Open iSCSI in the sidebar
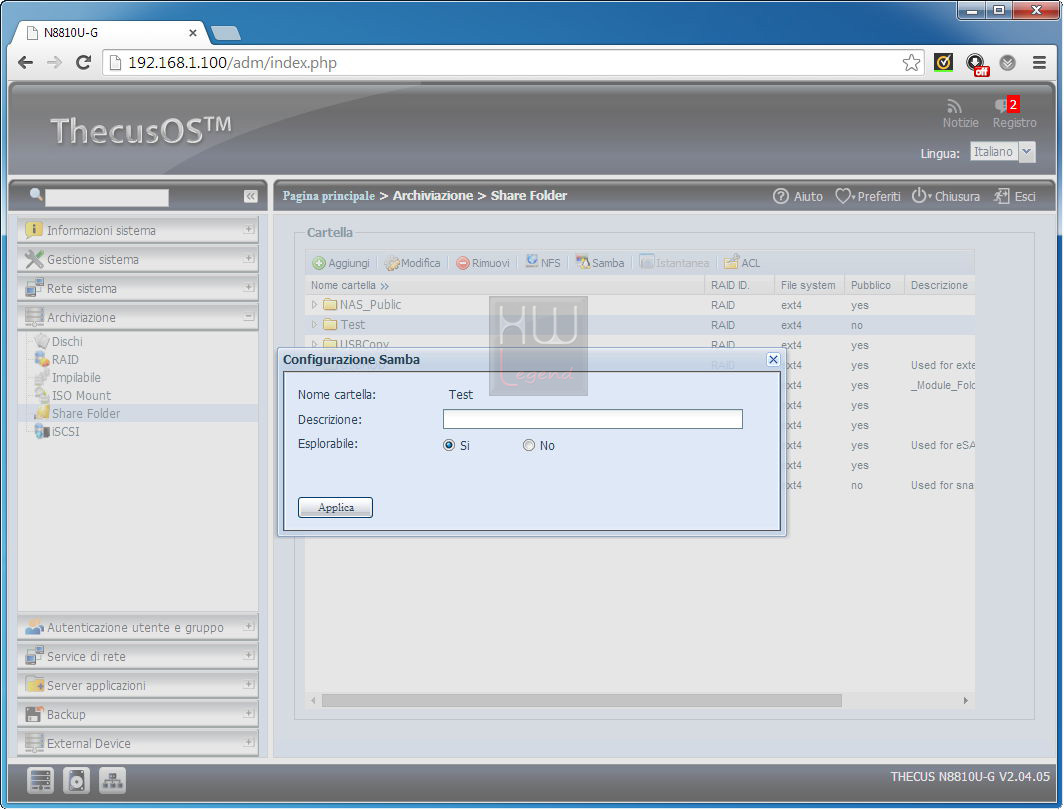The width and height of the screenshot is (1064, 810). (x=66, y=431)
